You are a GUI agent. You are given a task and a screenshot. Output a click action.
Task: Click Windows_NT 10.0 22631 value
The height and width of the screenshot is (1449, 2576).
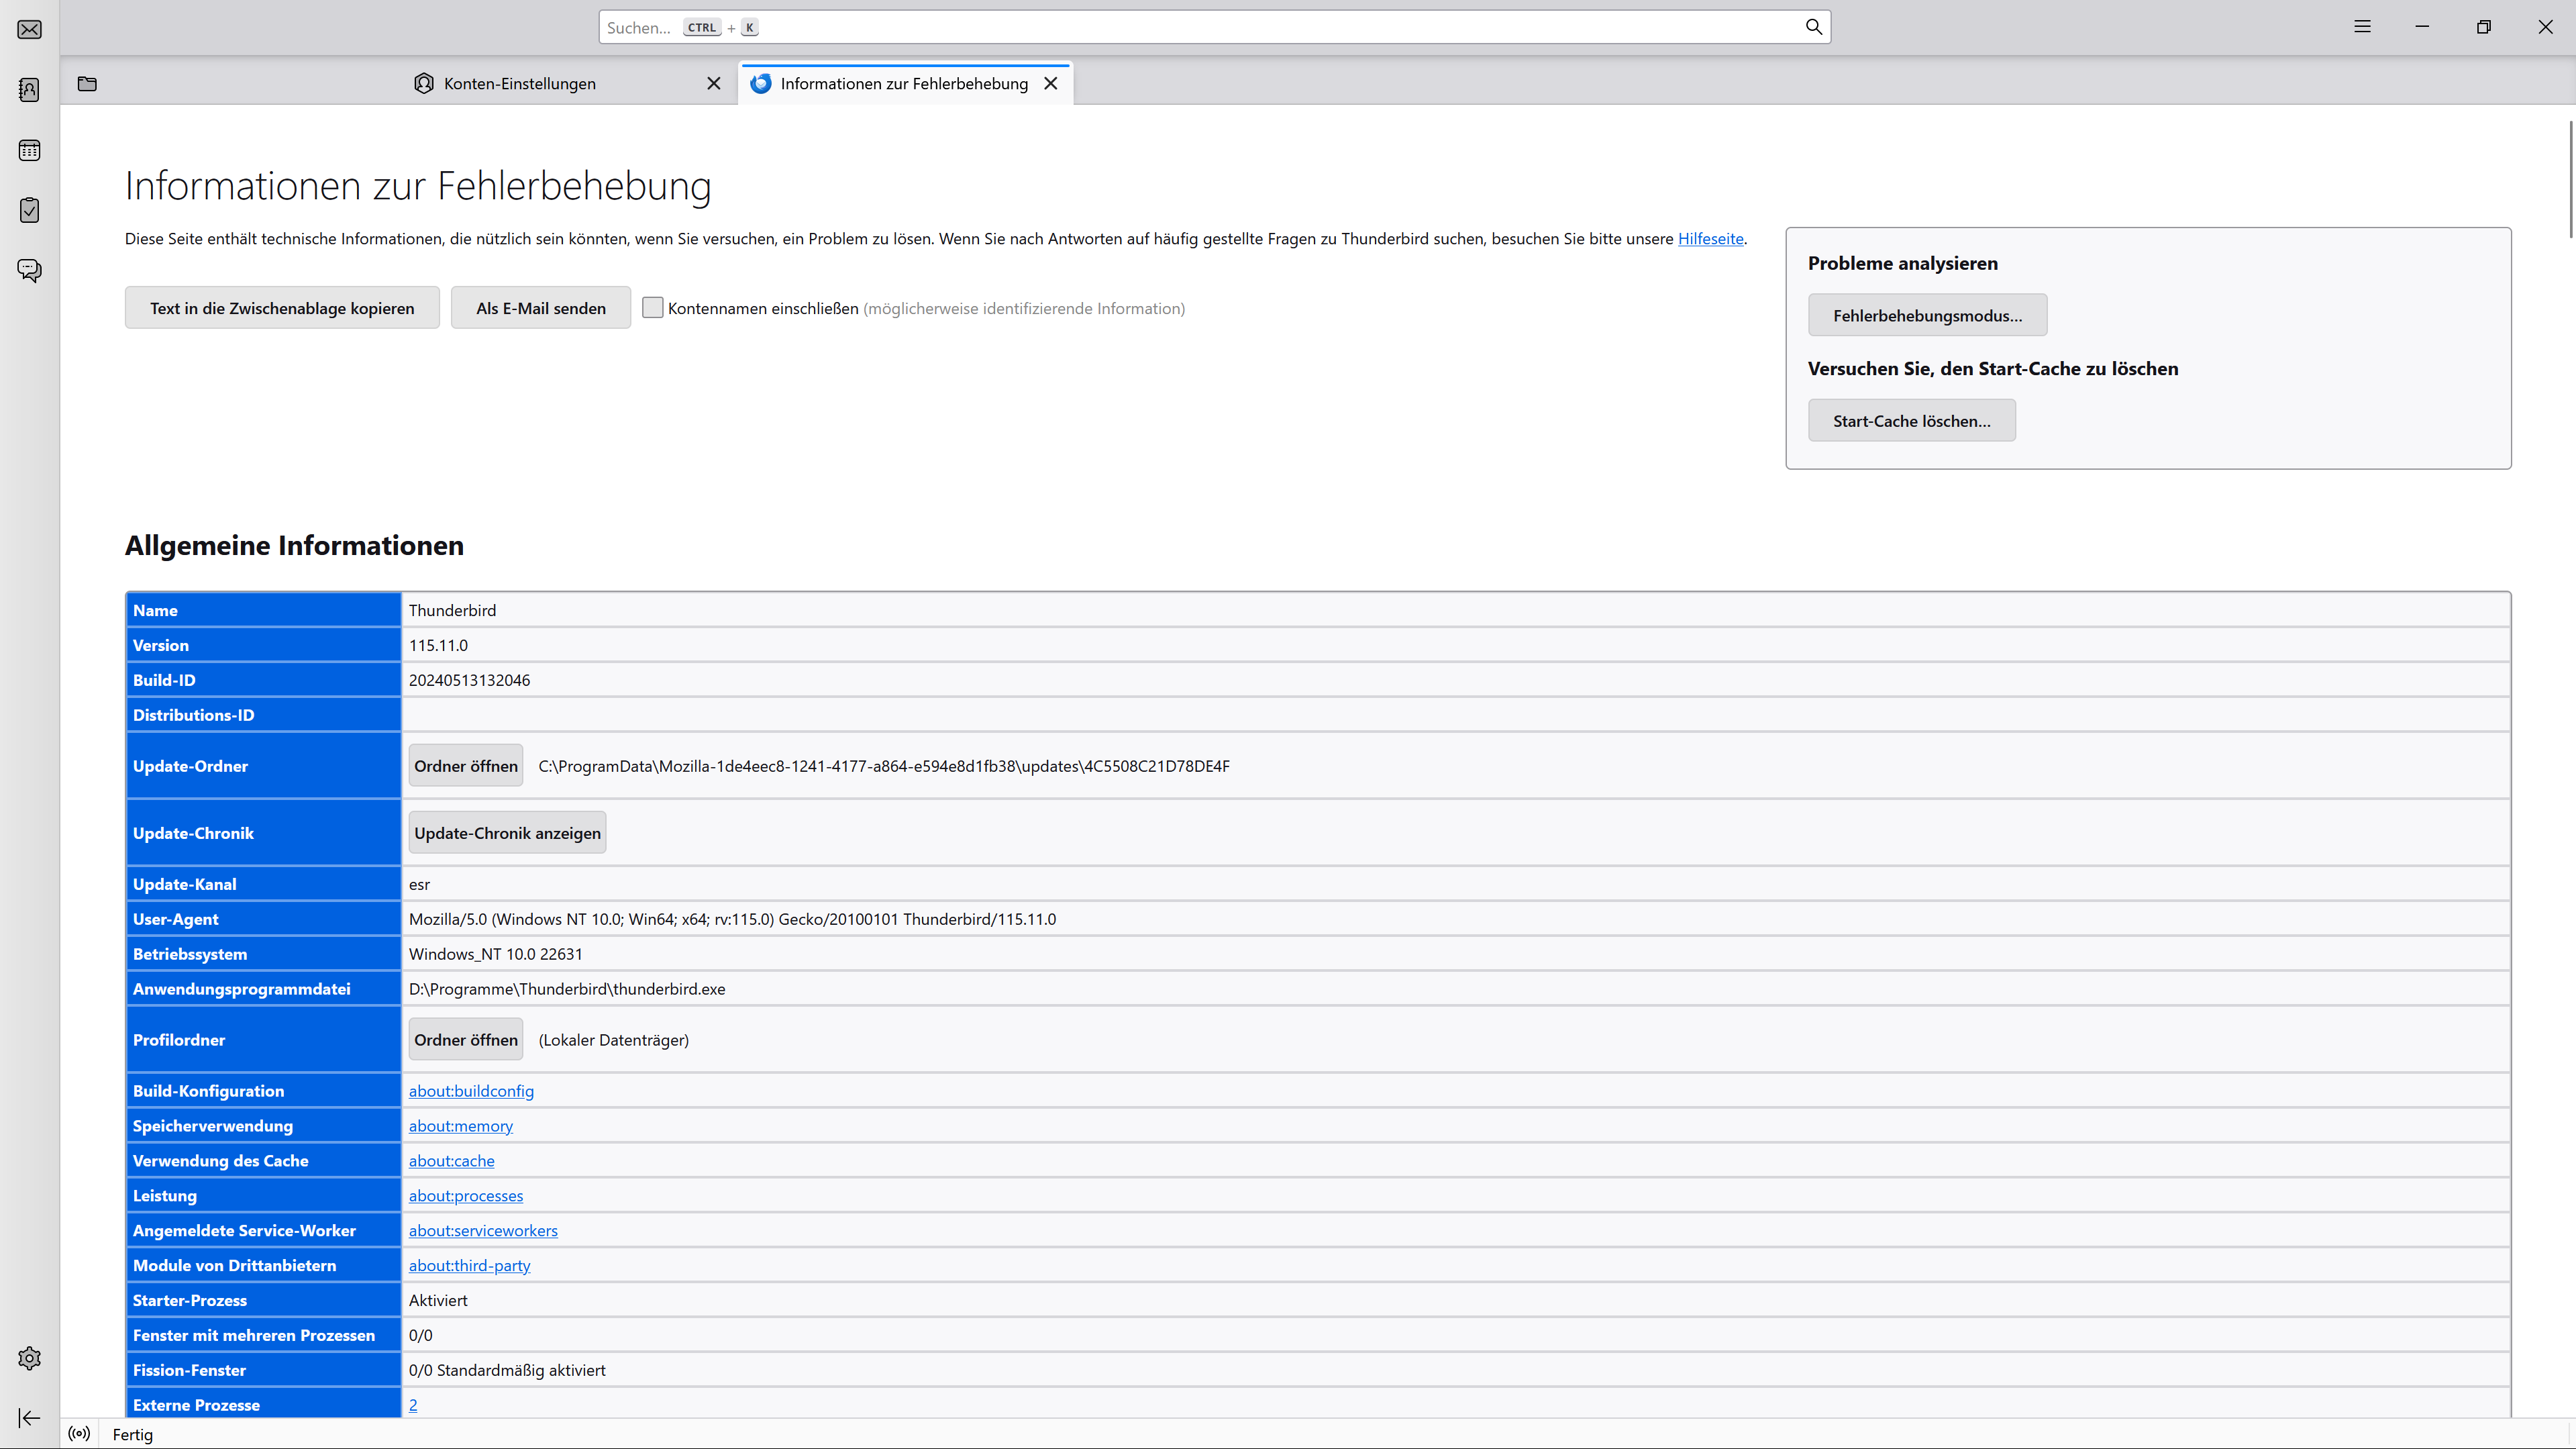click(x=495, y=954)
